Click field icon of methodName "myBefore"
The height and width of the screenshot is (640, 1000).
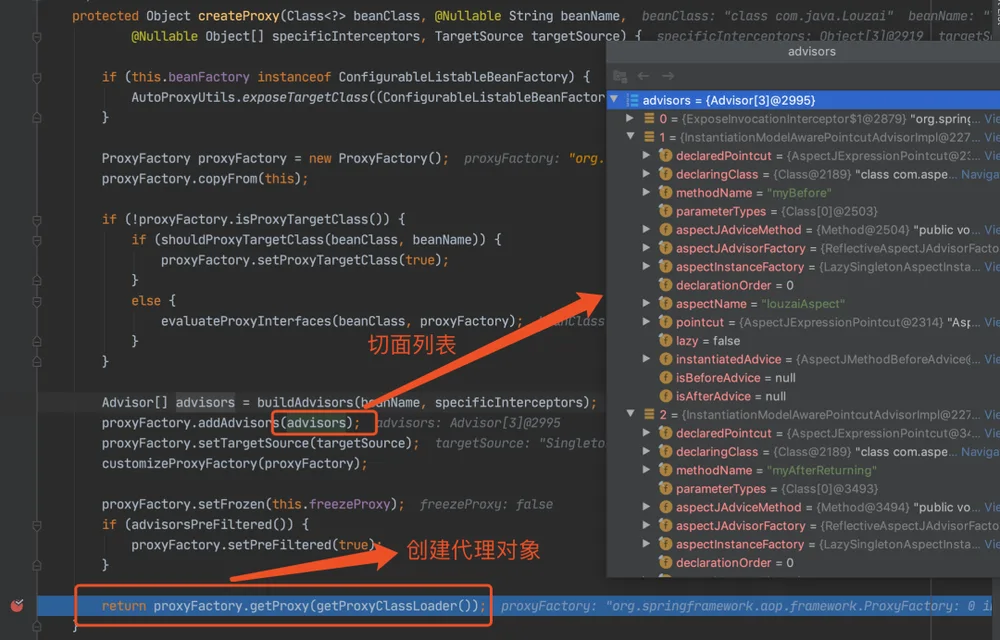point(665,193)
